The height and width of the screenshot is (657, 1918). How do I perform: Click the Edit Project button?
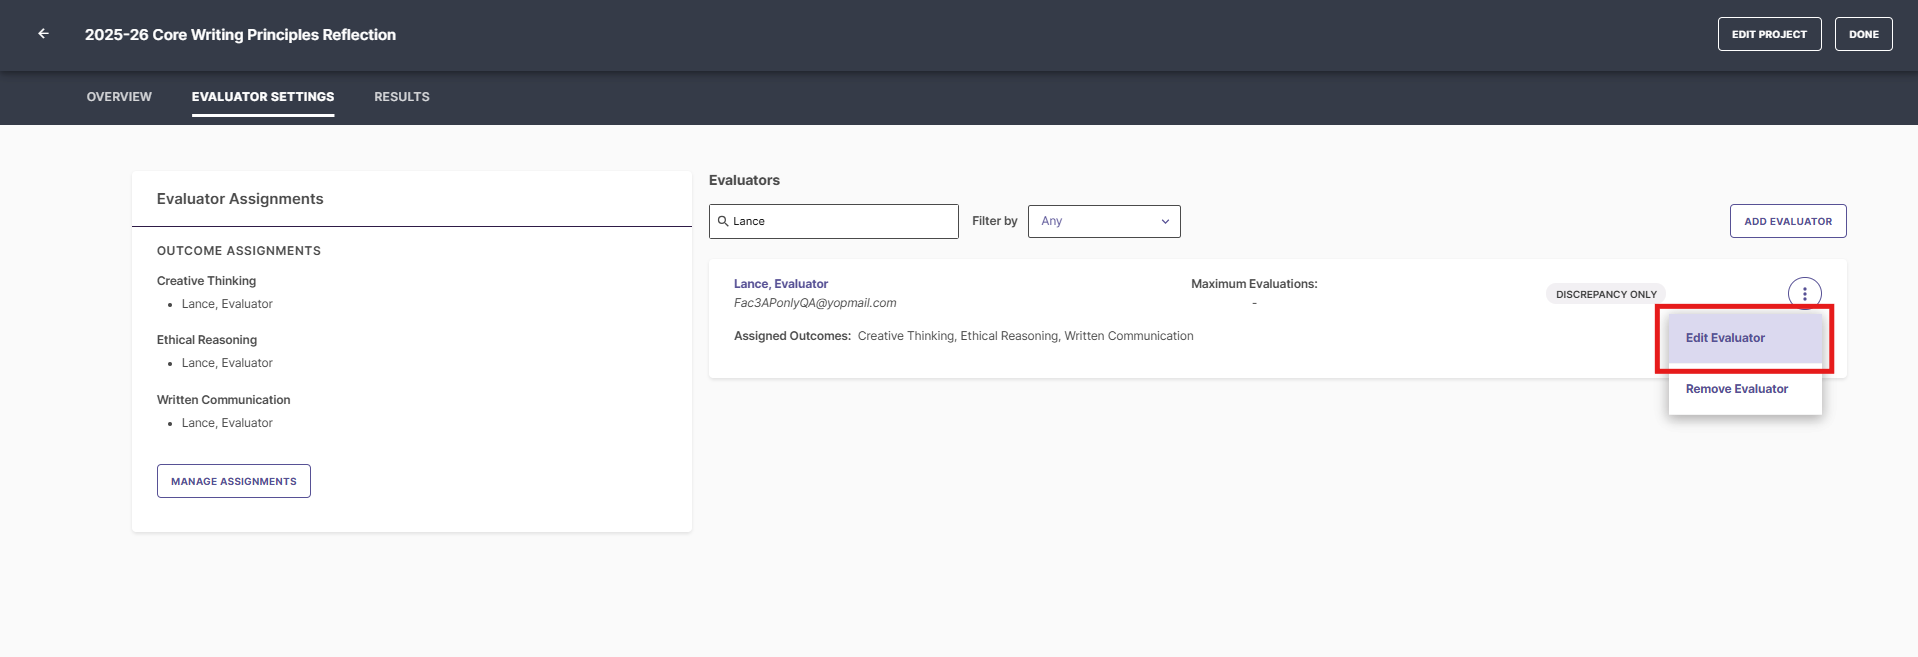click(x=1769, y=34)
